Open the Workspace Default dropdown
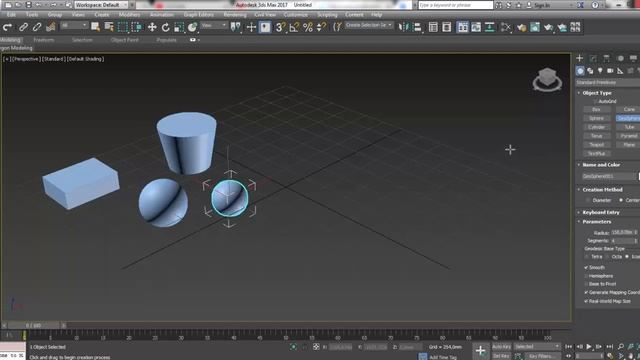 101,5
